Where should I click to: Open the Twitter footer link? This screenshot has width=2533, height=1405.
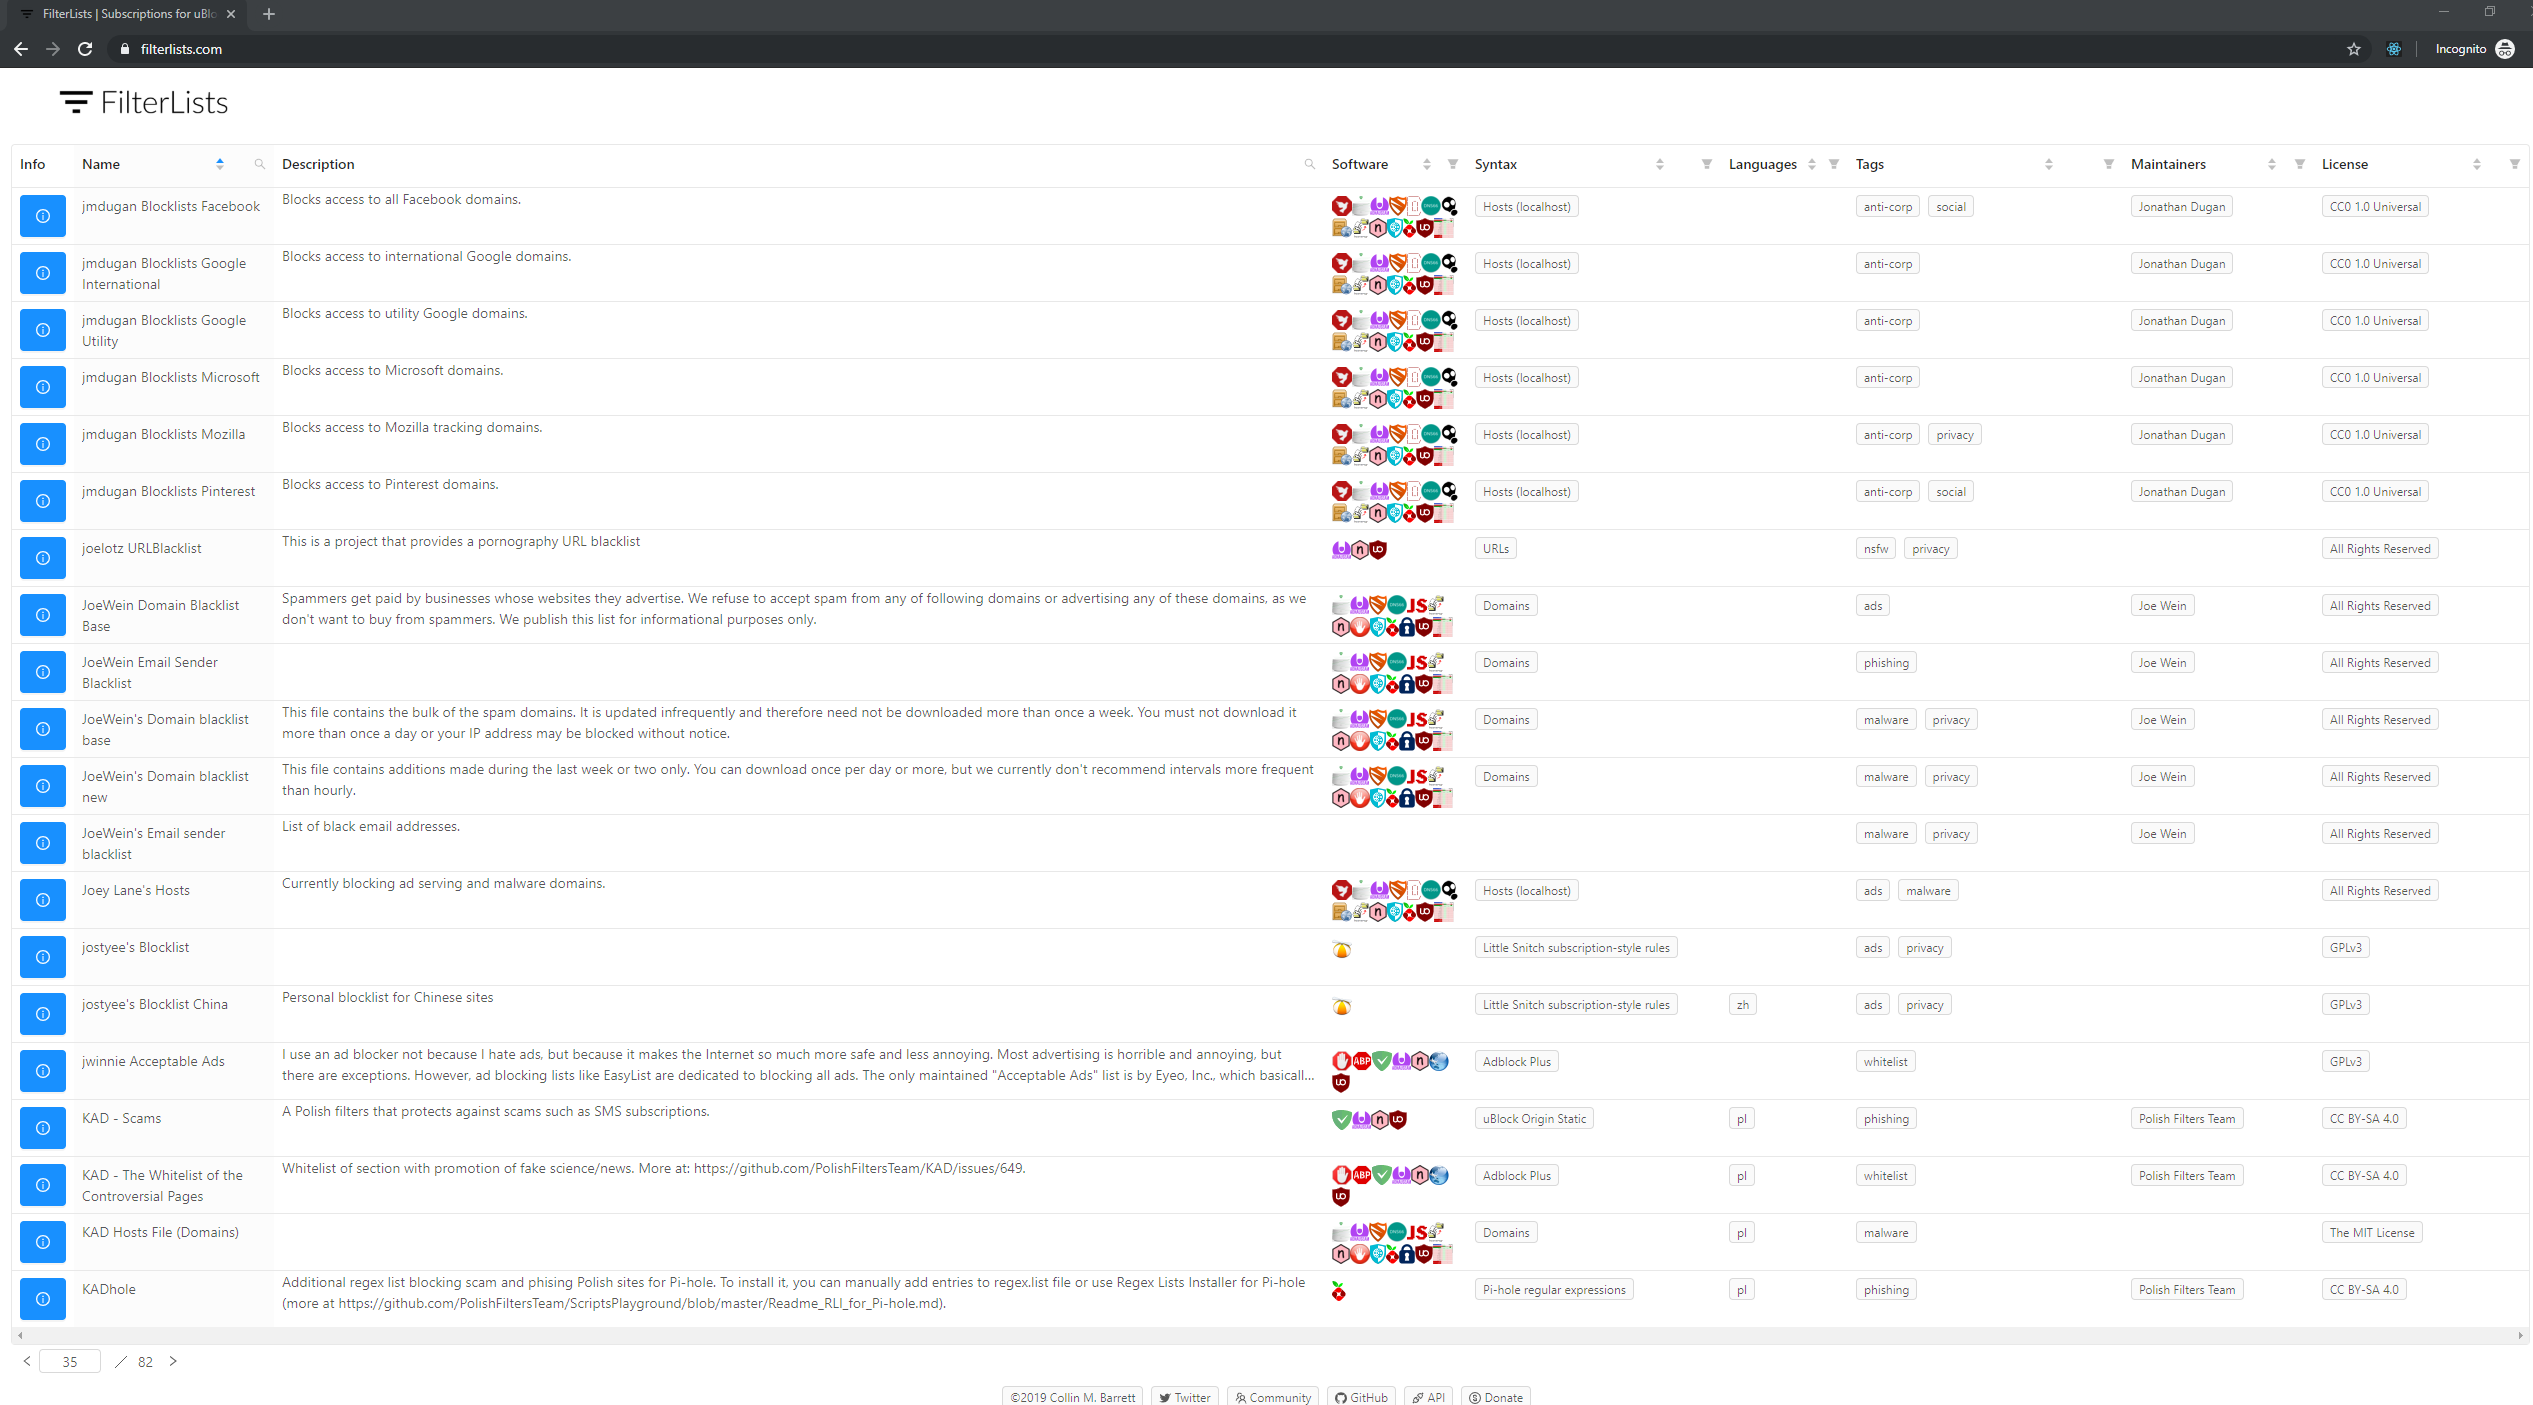point(1185,1397)
